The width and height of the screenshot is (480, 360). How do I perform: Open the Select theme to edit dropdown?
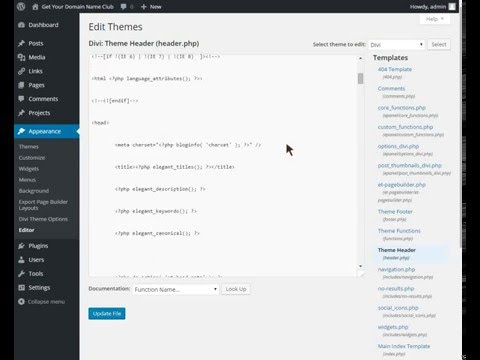click(396, 45)
